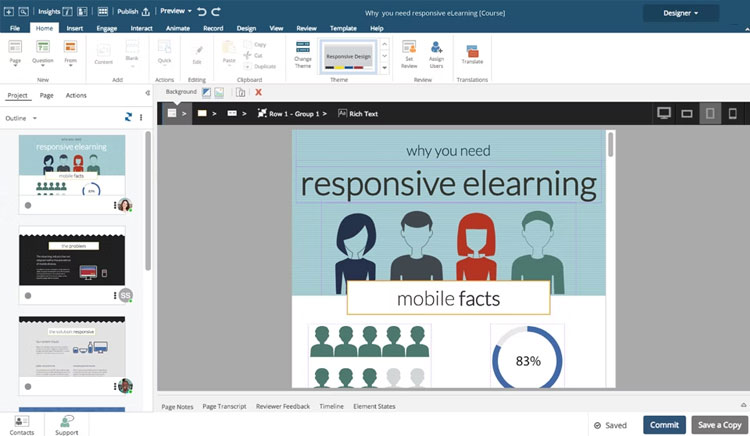Click the SS user avatar on second page
The width and height of the screenshot is (750, 436).
point(125,295)
